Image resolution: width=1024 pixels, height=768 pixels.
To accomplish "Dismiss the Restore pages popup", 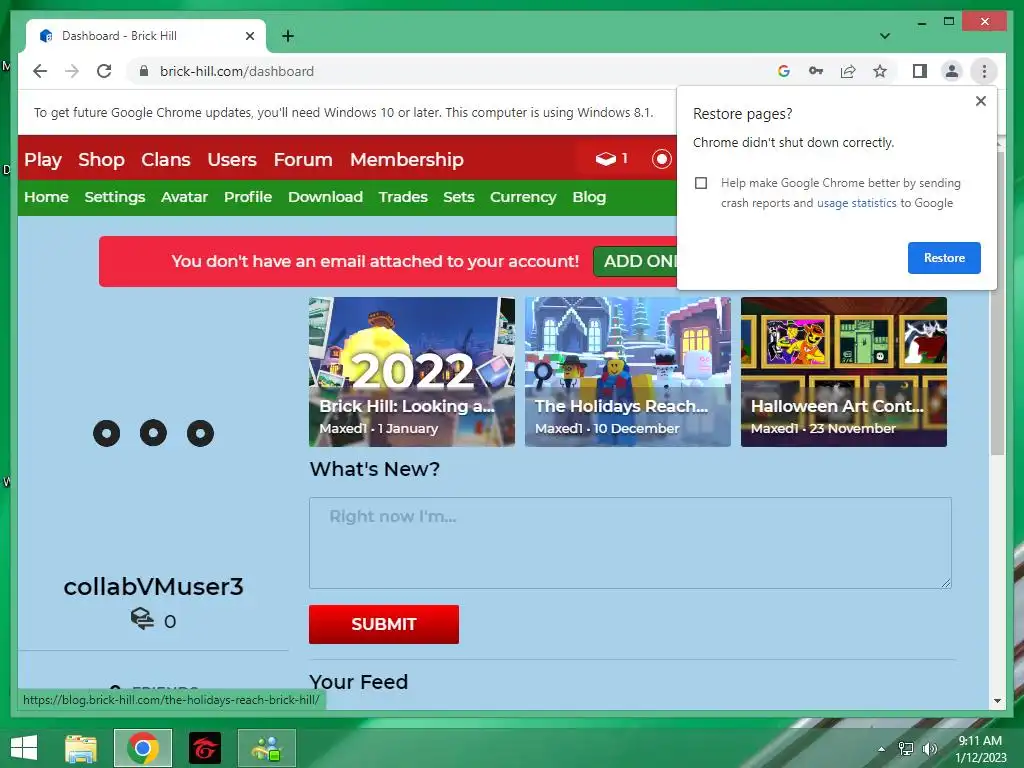I will point(980,101).
